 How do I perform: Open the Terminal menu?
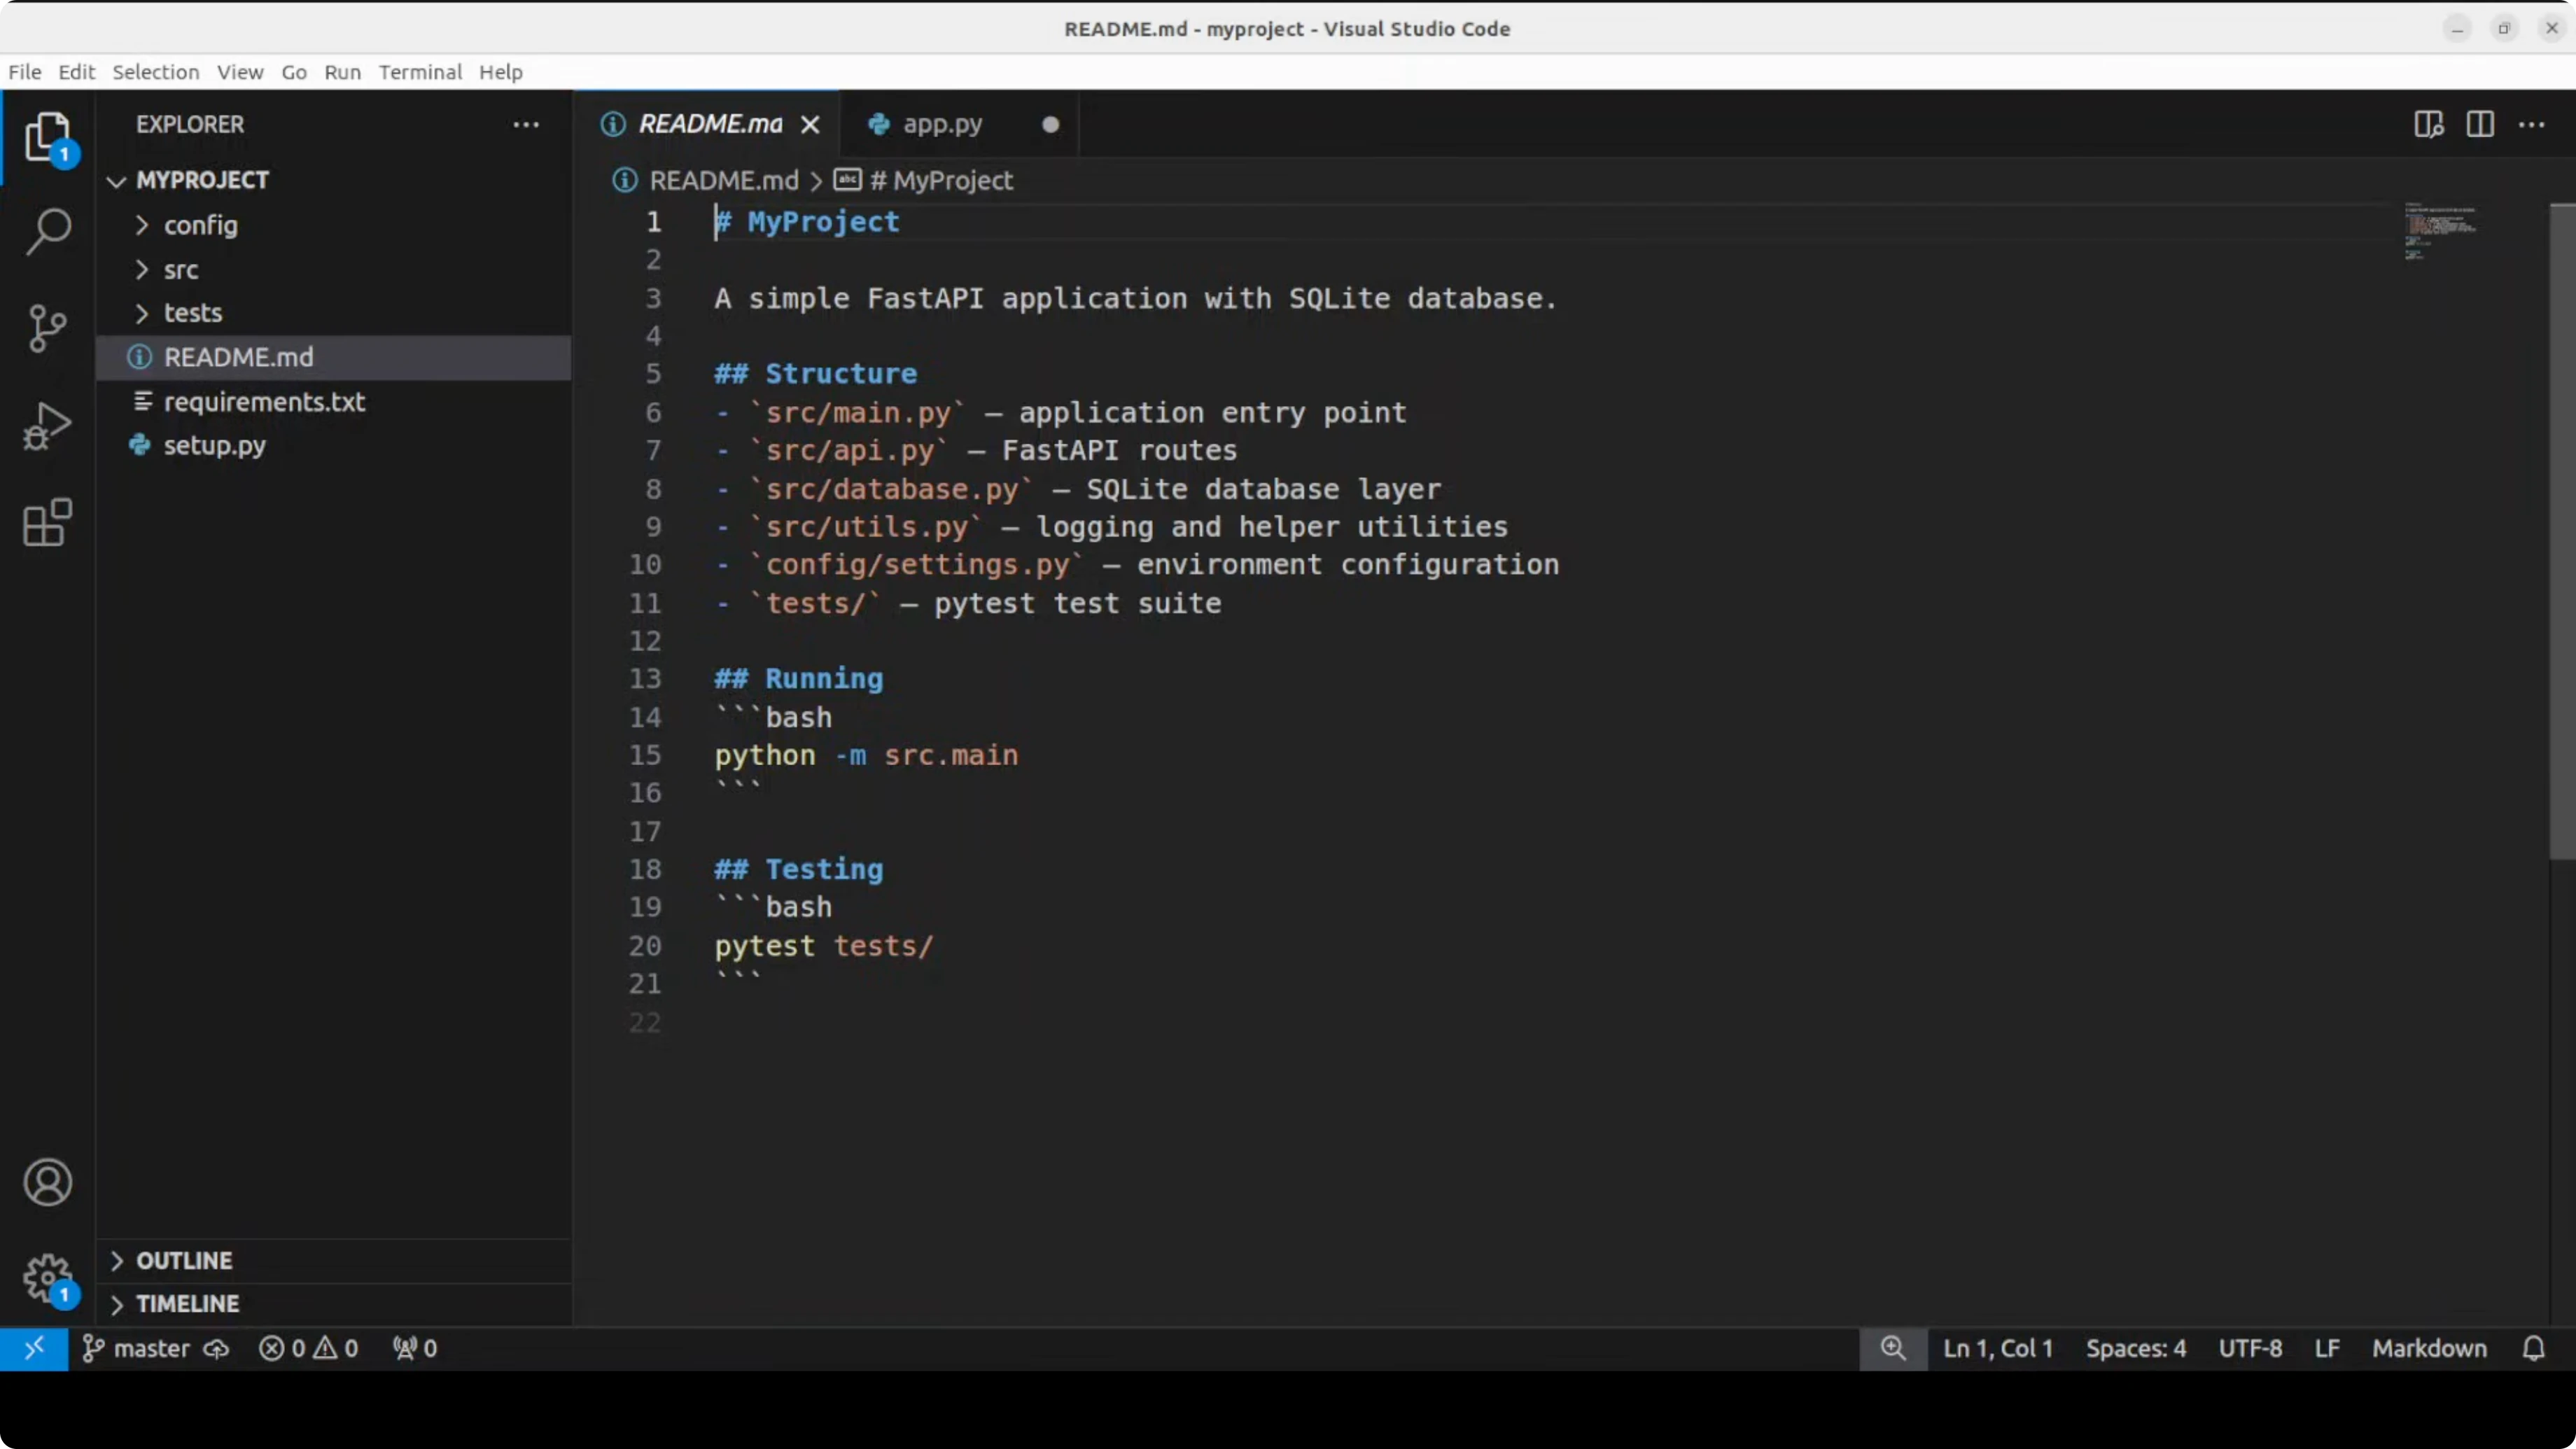pyautogui.click(x=420, y=72)
